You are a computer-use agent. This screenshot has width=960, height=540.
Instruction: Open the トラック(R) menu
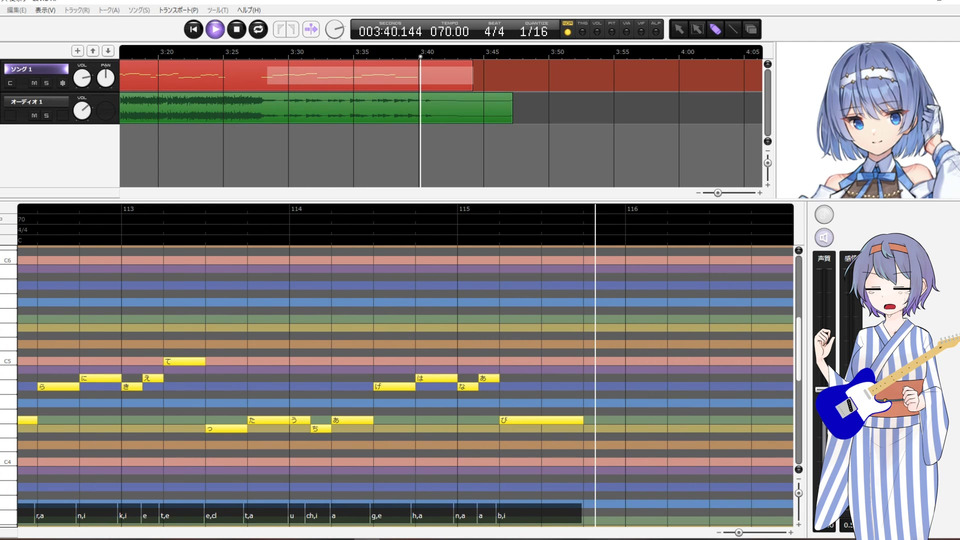[x=77, y=10]
